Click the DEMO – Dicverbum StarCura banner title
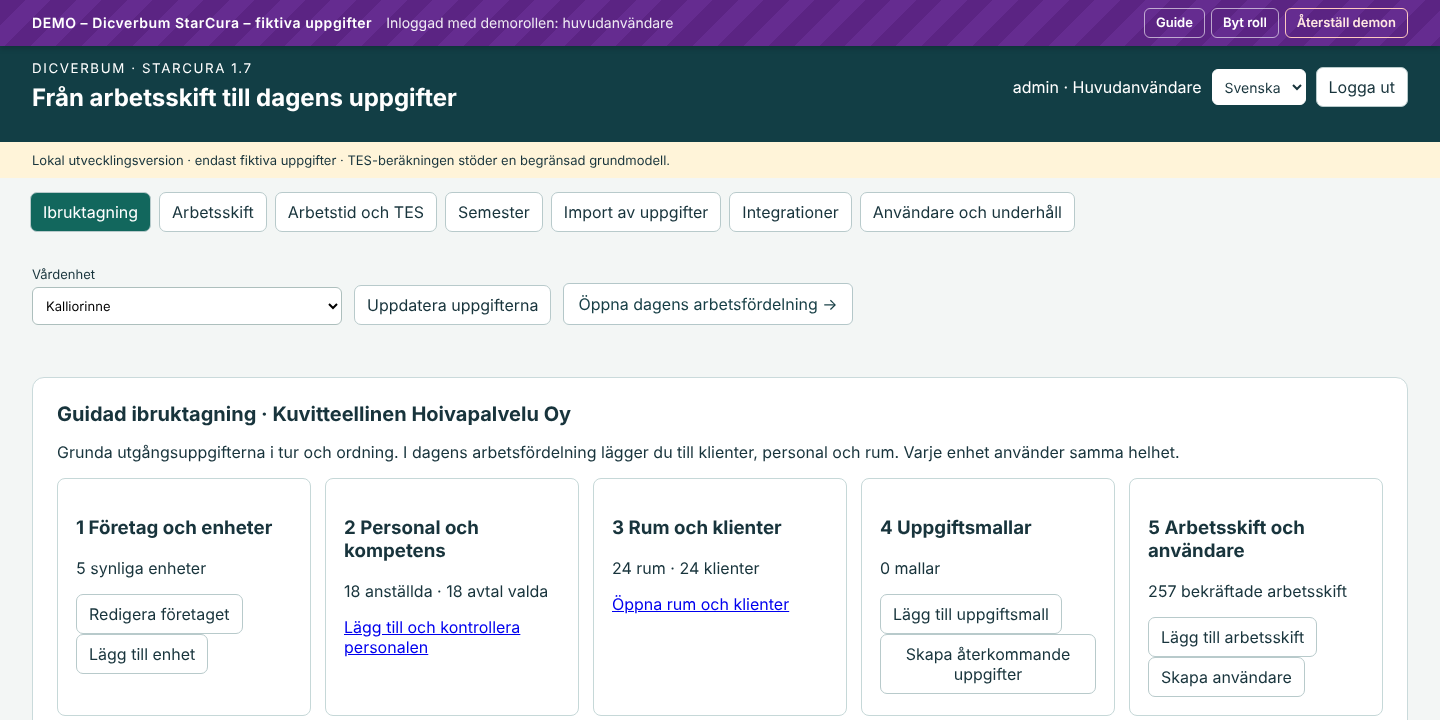 coord(202,23)
